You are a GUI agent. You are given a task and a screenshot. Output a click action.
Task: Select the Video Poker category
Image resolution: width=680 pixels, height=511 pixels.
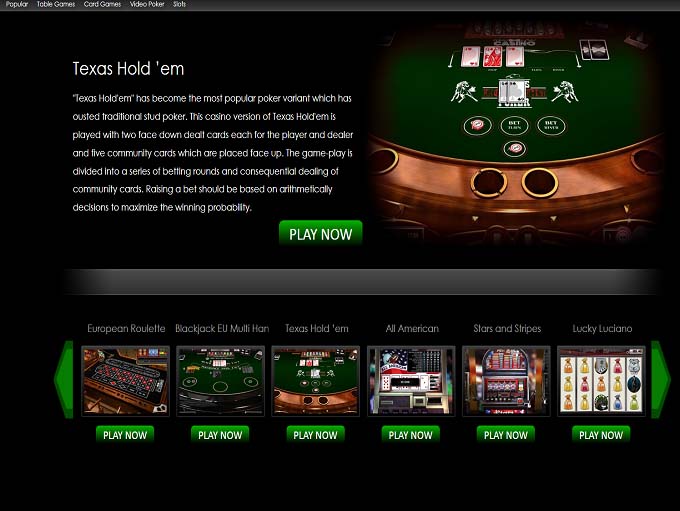click(147, 4)
